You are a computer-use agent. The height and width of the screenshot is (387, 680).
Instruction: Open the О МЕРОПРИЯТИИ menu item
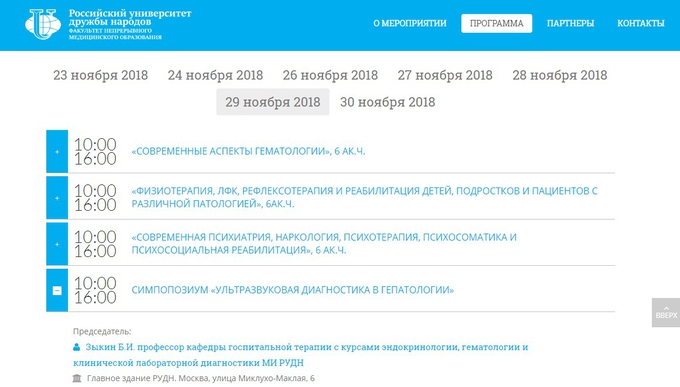(410, 23)
